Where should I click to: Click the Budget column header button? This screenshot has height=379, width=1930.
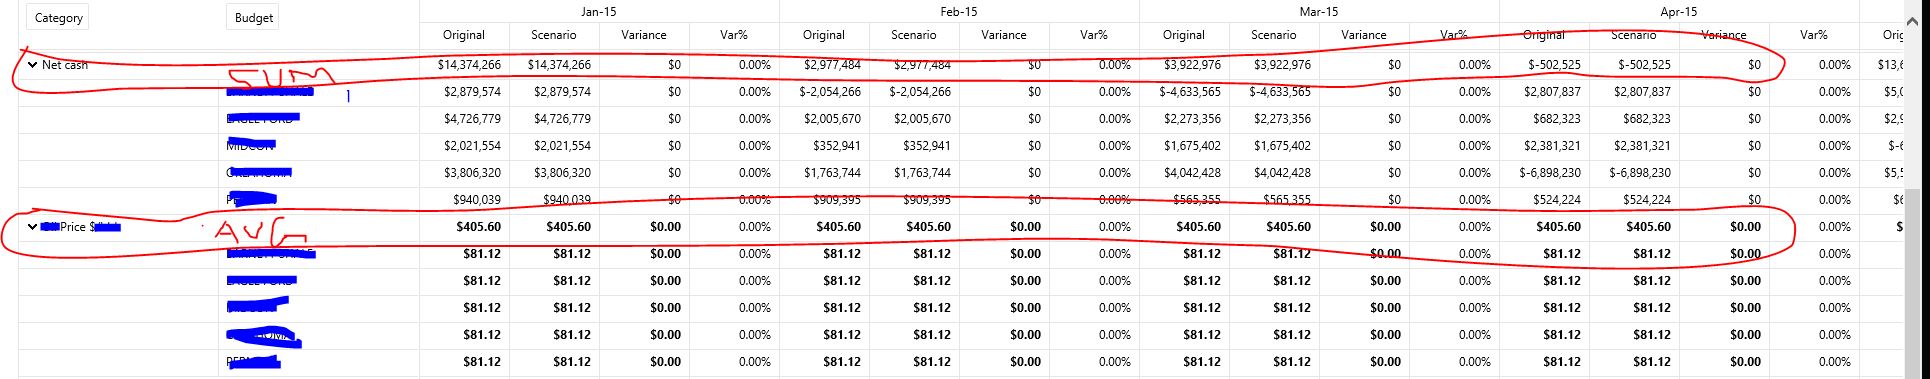click(253, 18)
